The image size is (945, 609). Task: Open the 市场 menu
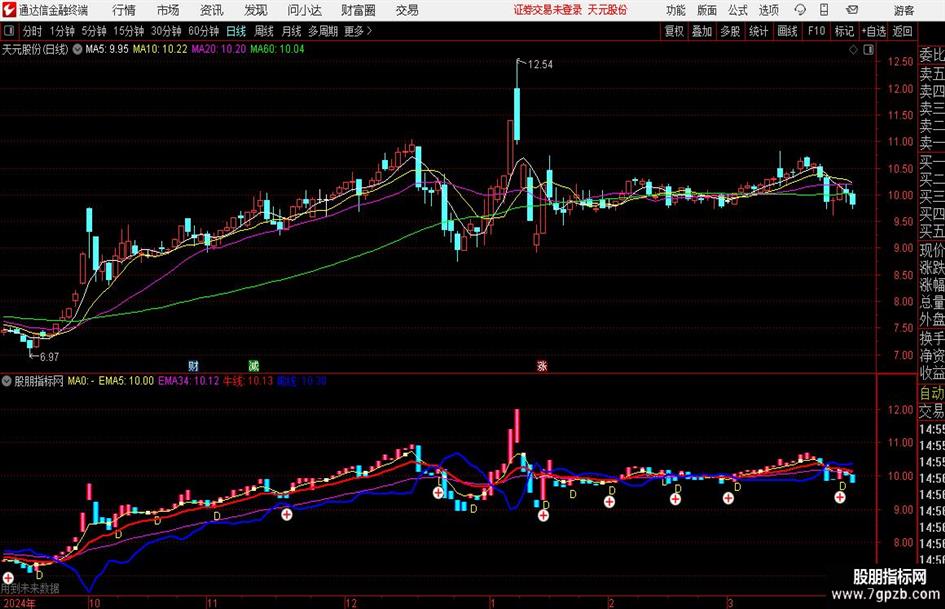pyautogui.click(x=168, y=10)
